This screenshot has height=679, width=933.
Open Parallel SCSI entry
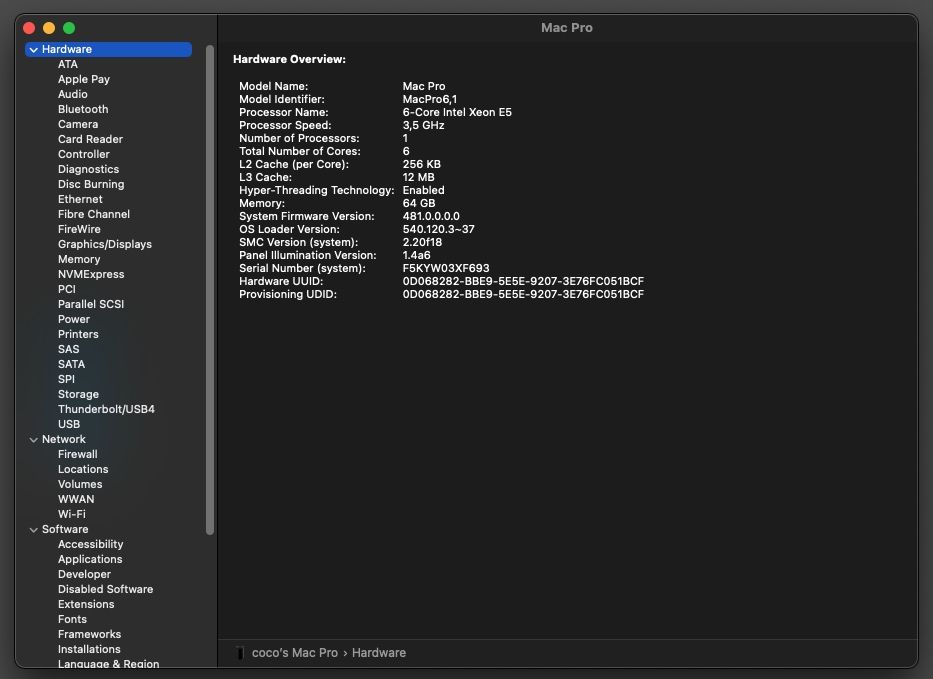91,304
